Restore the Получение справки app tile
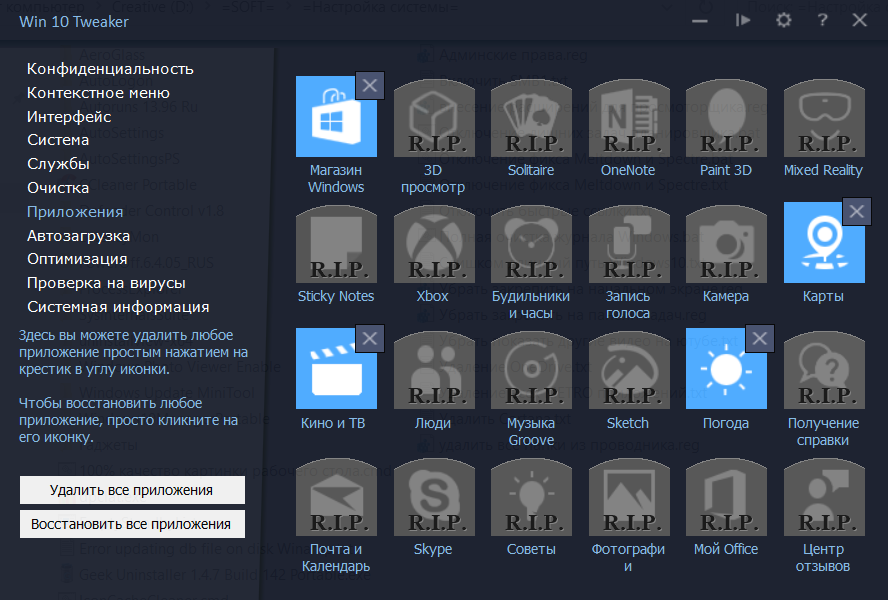 [x=824, y=370]
